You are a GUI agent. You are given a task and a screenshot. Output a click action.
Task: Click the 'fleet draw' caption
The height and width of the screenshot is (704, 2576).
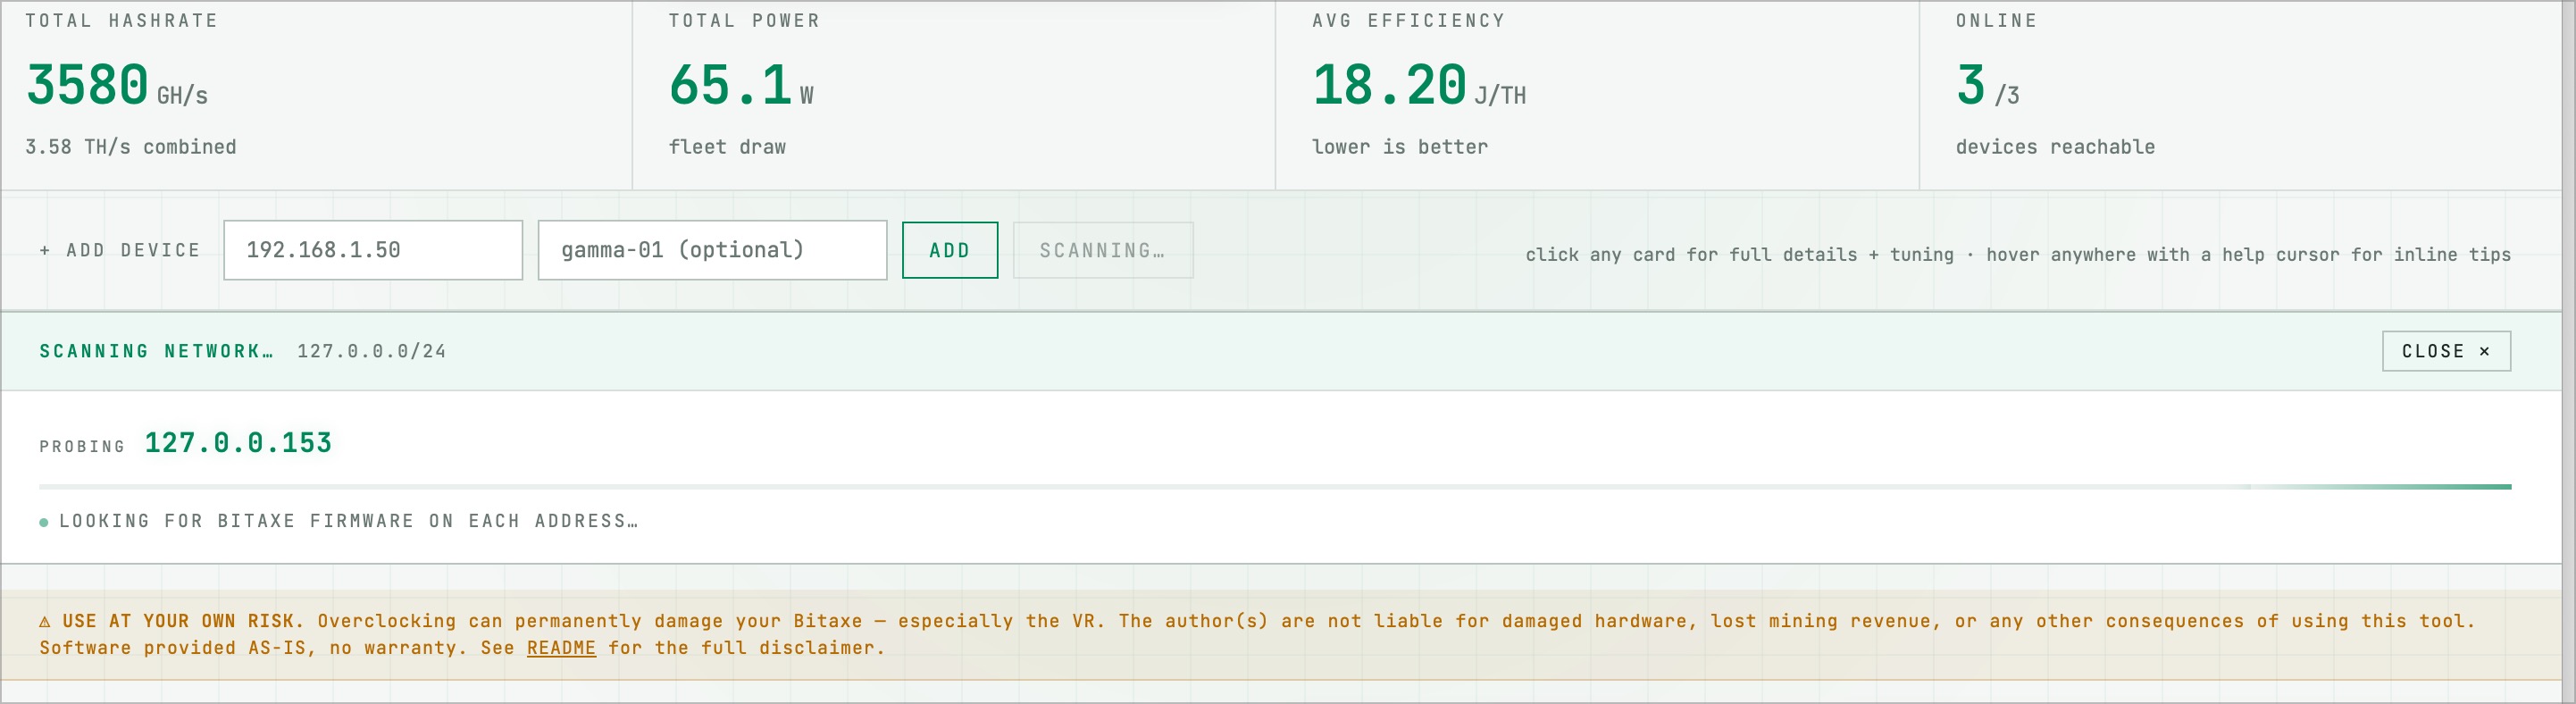point(727,147)
